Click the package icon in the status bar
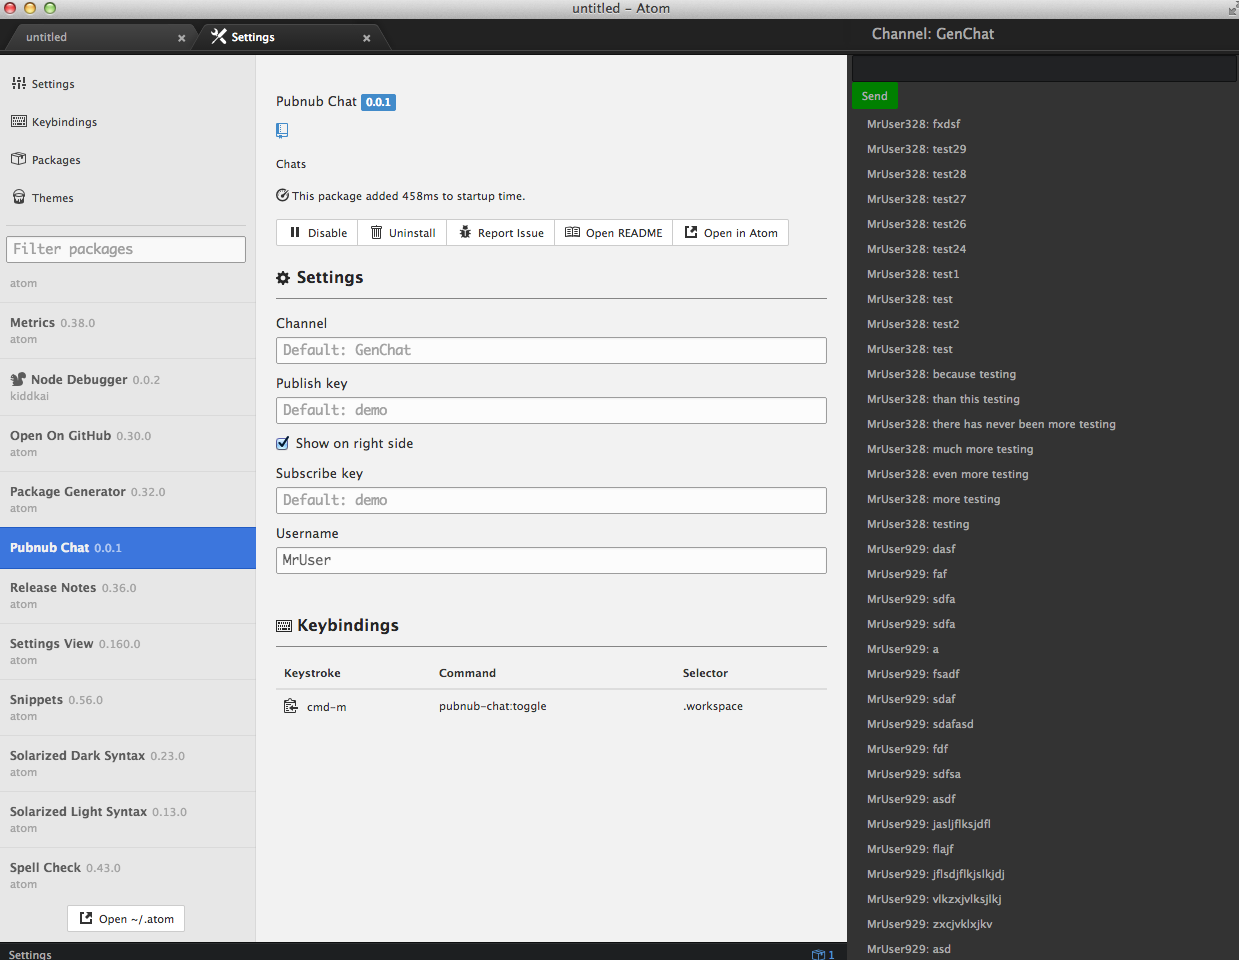The image size is (1239, 960). [x=818, y=954]
